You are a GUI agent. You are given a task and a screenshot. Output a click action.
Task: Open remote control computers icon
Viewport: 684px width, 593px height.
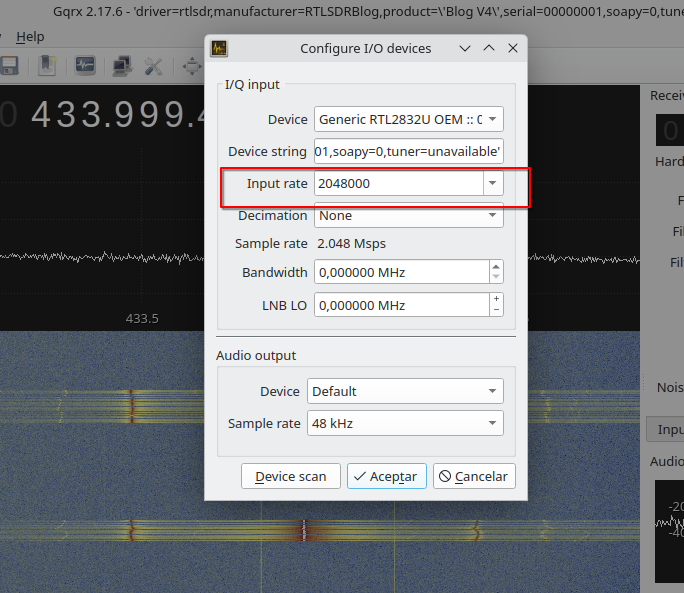(x=122, y=66)
